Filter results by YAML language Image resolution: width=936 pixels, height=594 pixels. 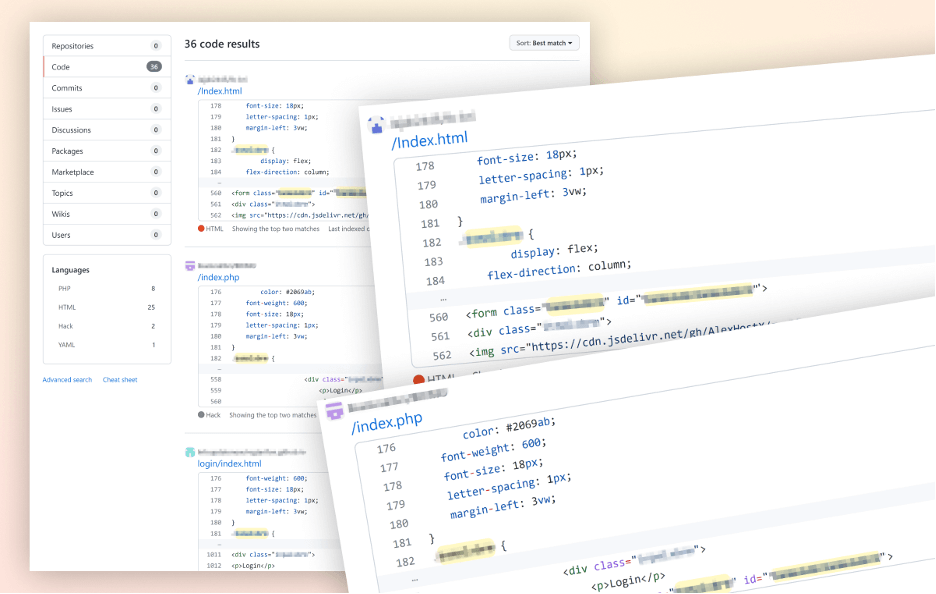coord(66,345)
